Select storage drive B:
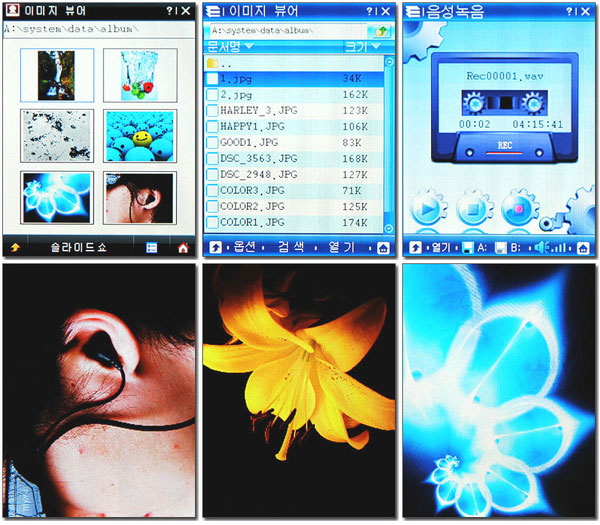This screenshot has width=600, height=525. (x=507, y=248)
